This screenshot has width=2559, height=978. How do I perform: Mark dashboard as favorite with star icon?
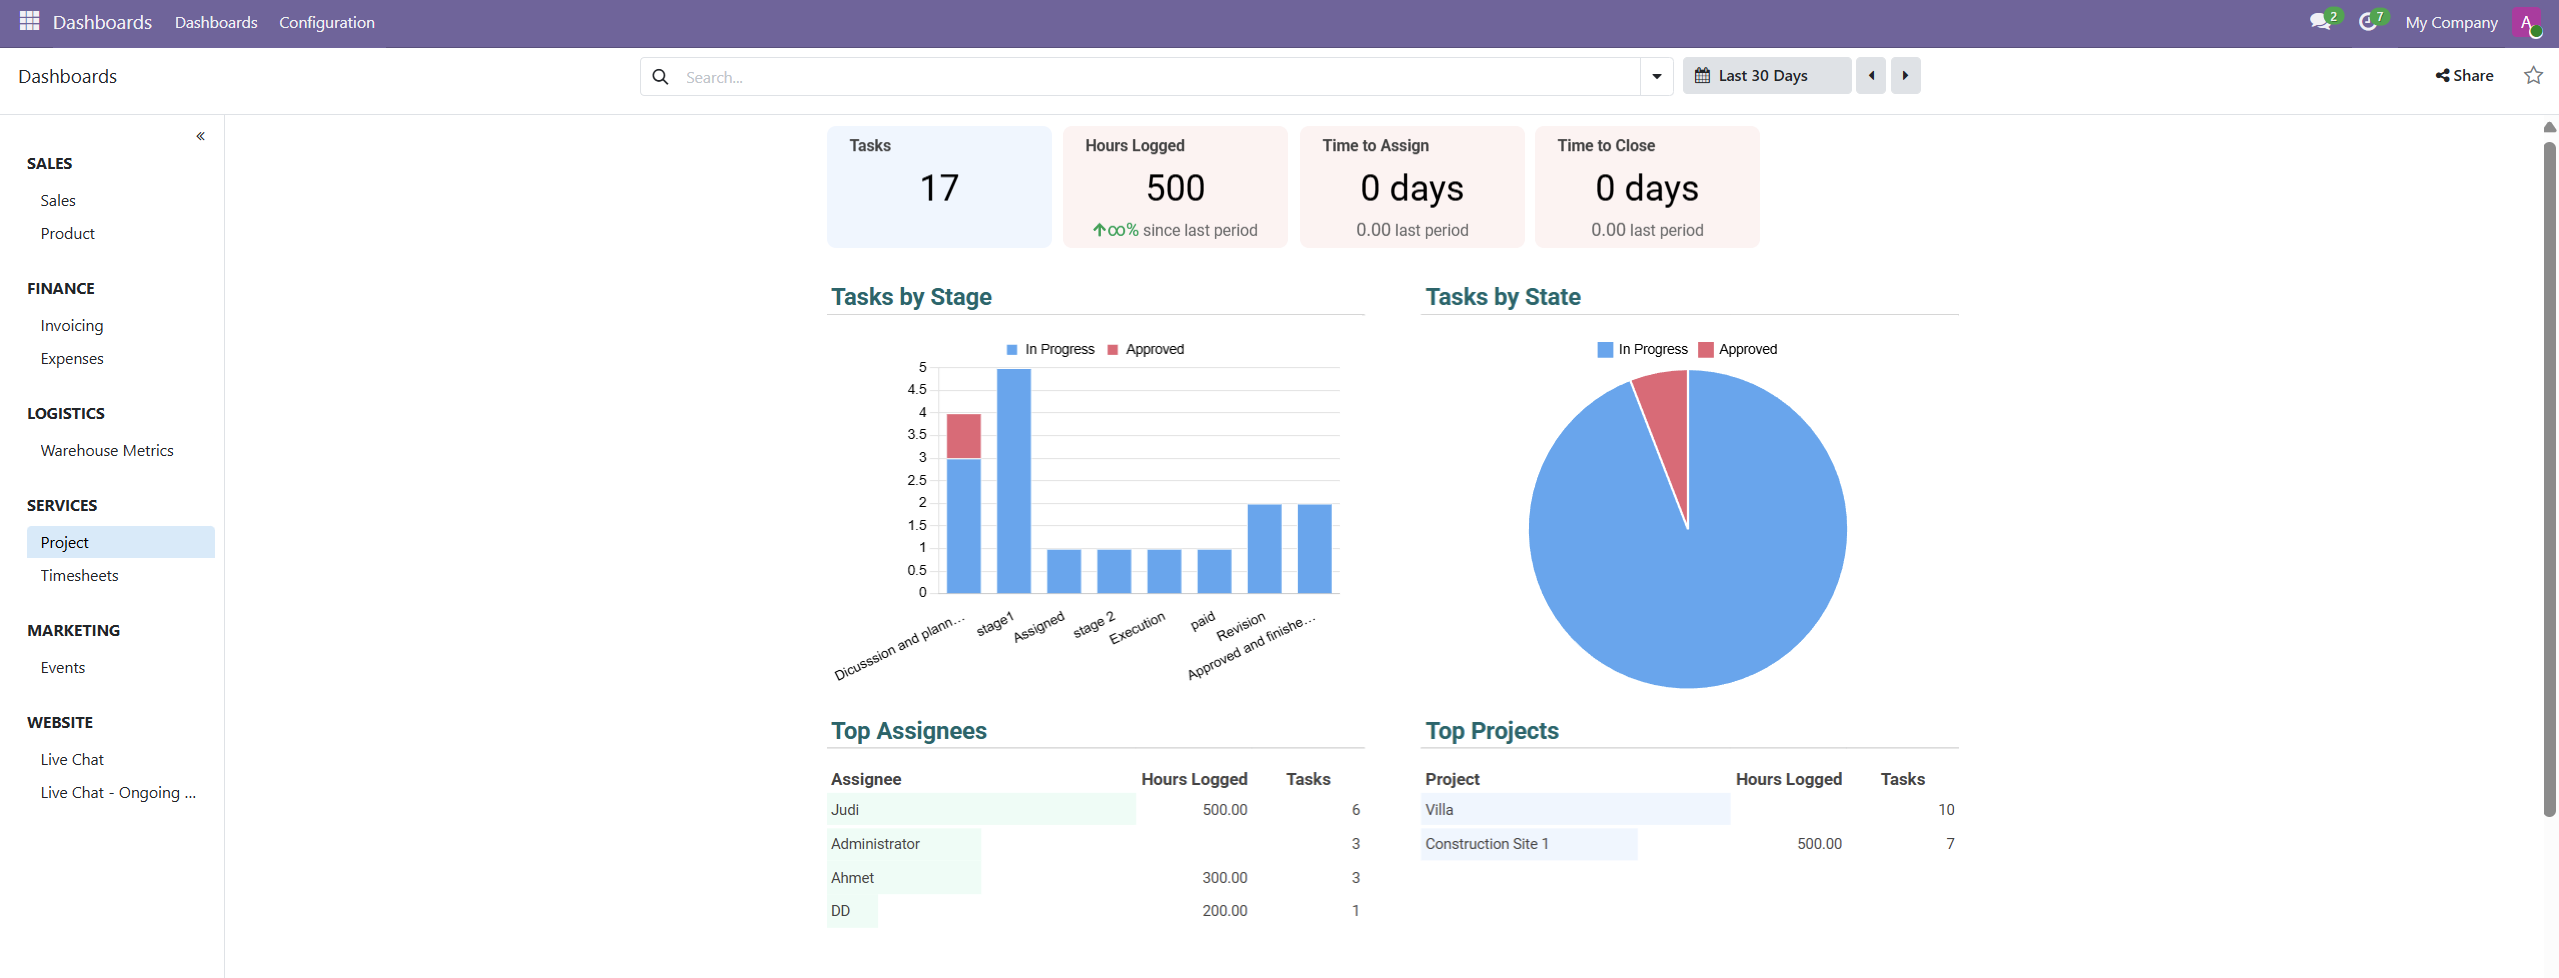(x=2533, y=76)
